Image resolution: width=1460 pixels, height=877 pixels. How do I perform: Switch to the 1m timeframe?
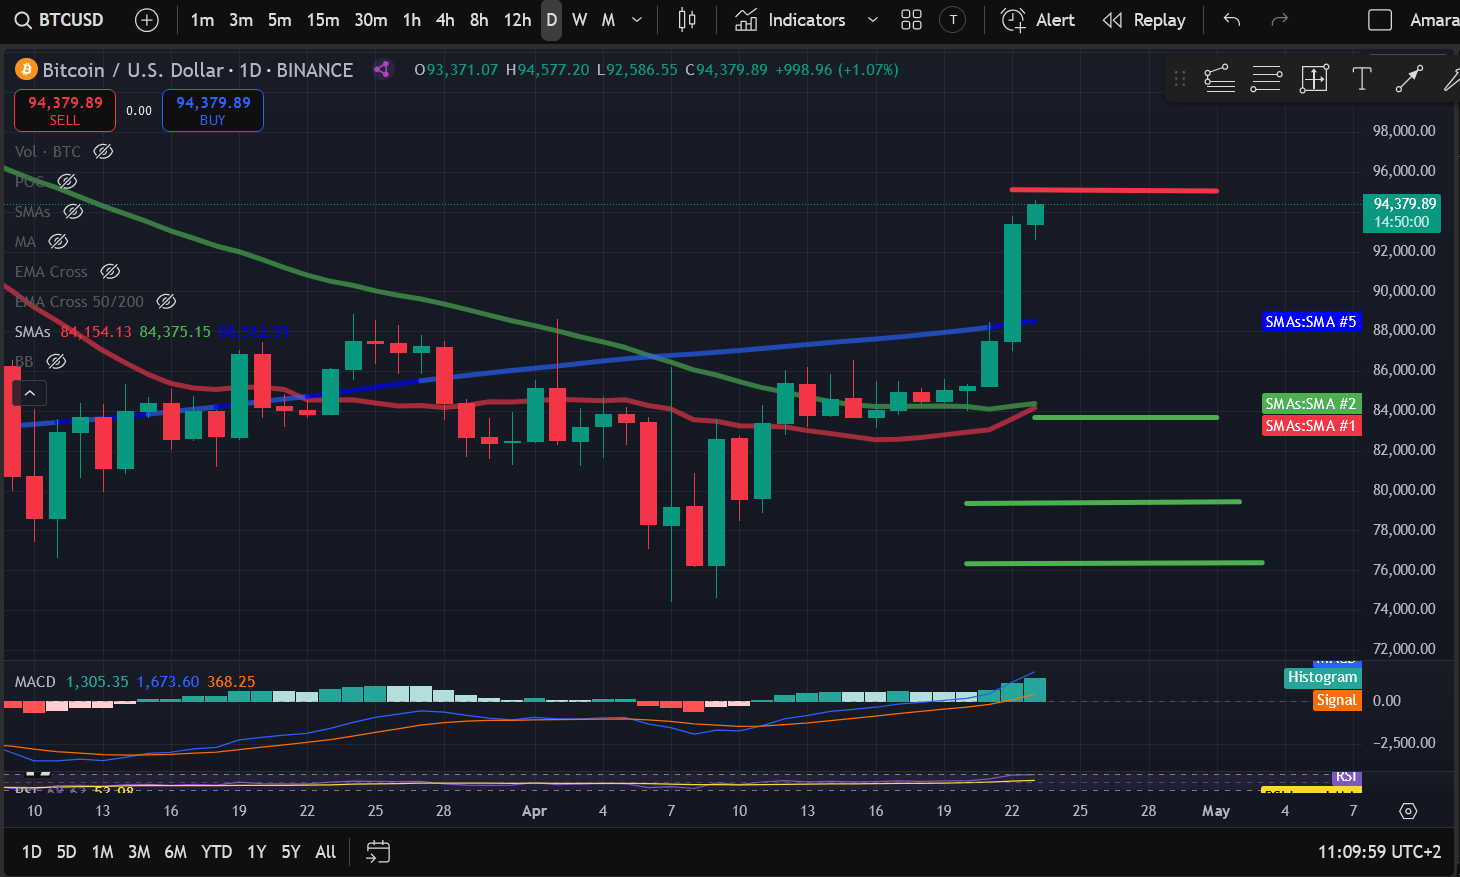pos(202,20)
